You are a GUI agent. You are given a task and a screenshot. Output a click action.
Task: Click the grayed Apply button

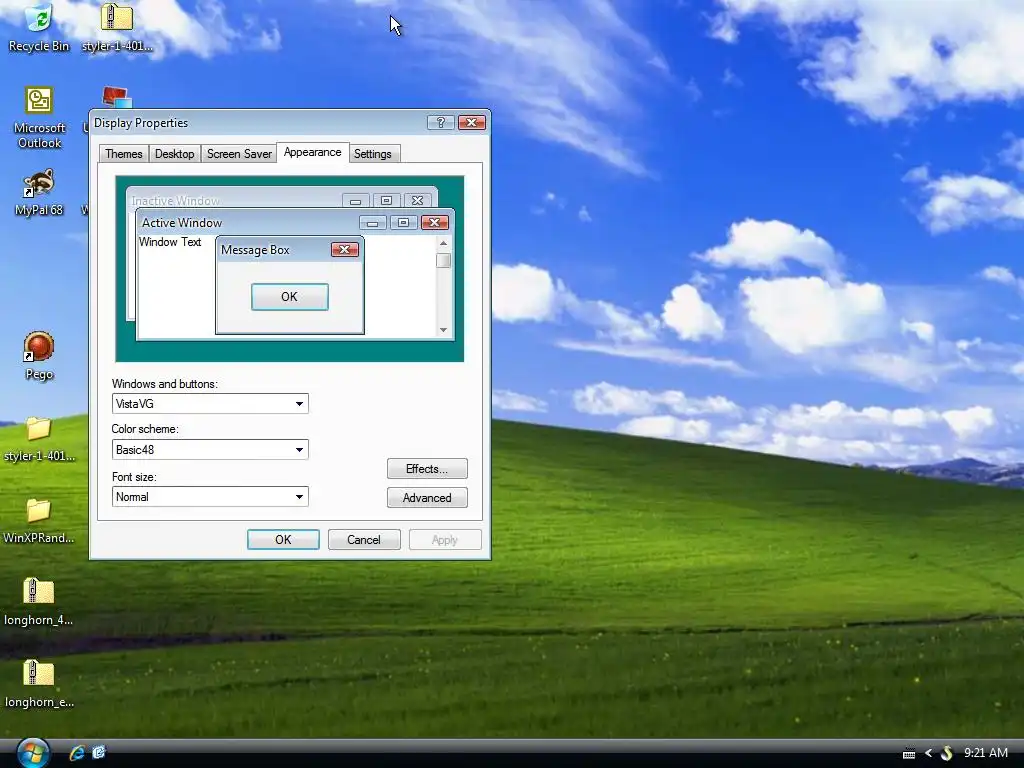[445, 539]
